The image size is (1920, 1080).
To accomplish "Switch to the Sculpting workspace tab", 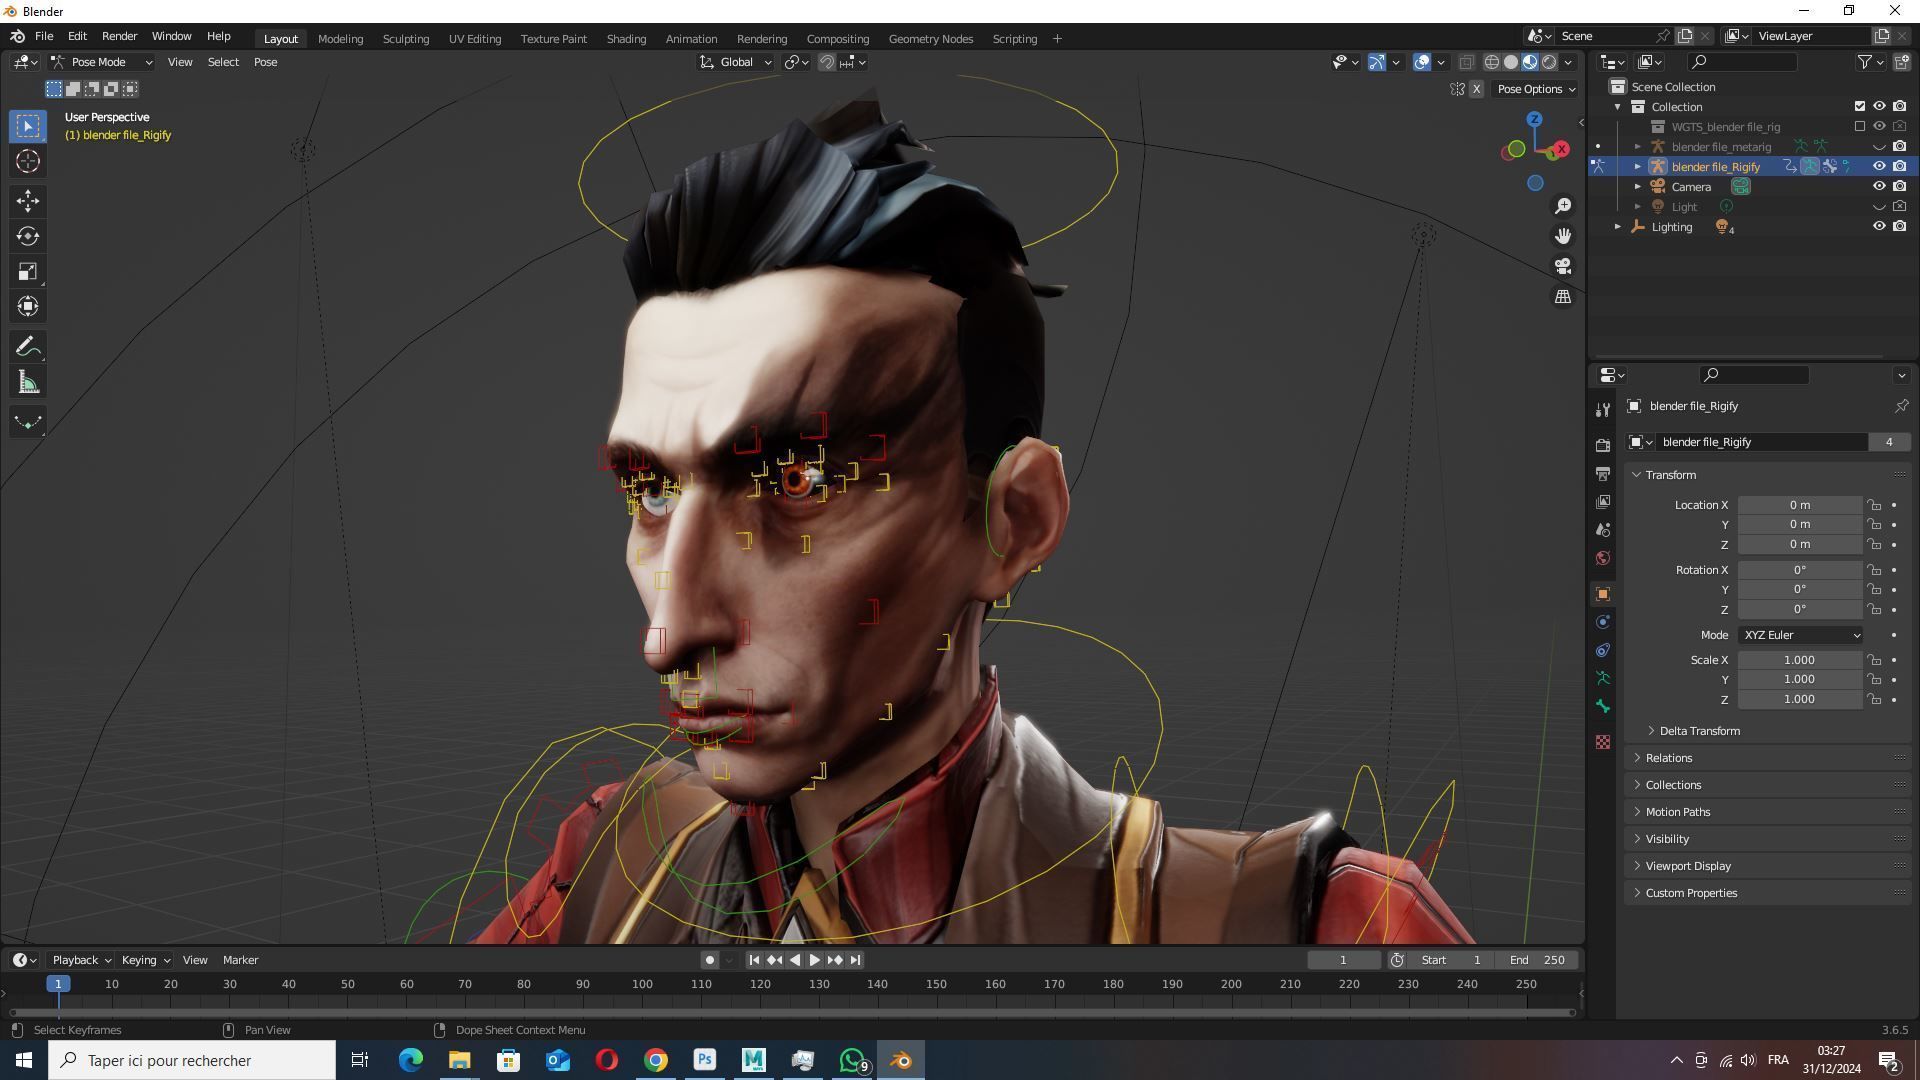I will click(x=405, y=39).
